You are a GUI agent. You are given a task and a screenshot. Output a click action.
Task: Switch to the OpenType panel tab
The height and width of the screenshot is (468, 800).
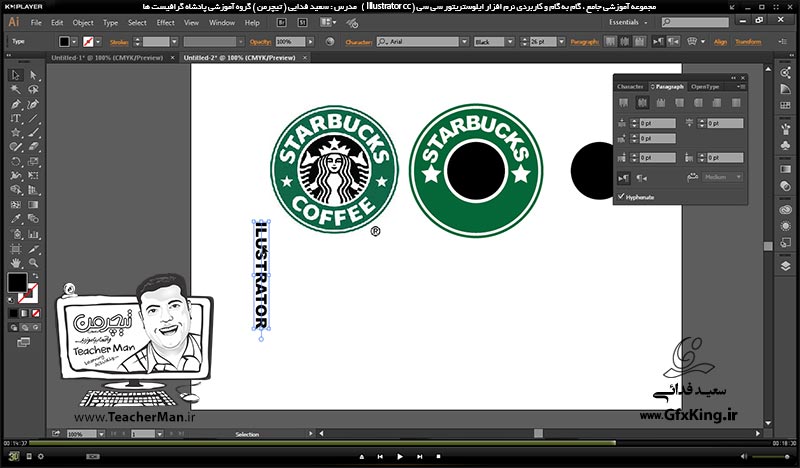pos(705,87)
